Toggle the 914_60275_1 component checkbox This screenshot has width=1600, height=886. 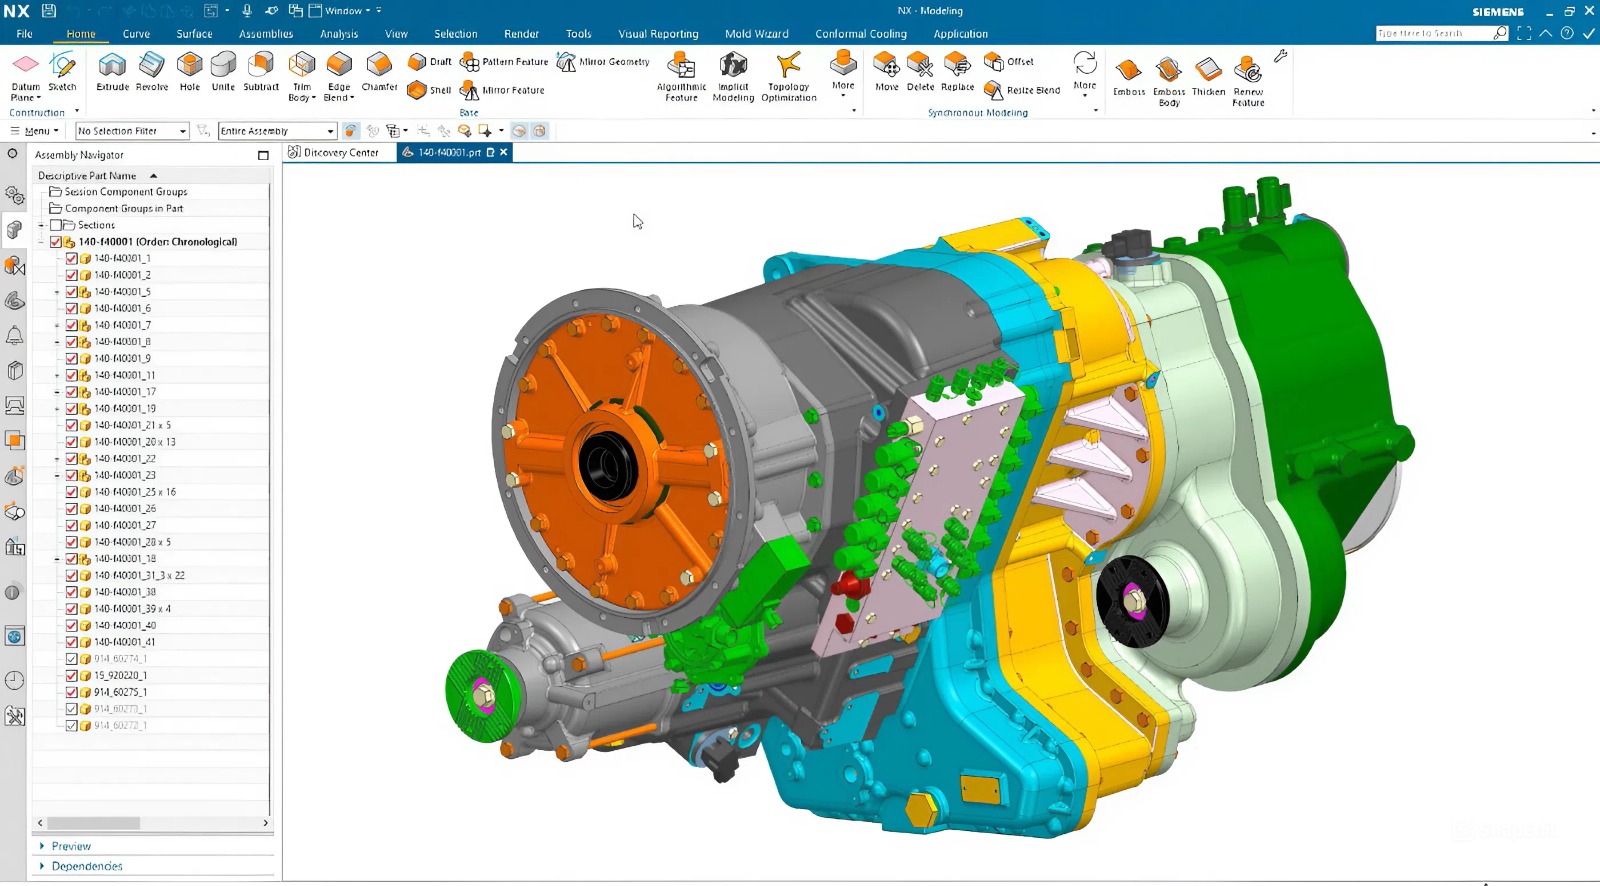pos(72,692)
